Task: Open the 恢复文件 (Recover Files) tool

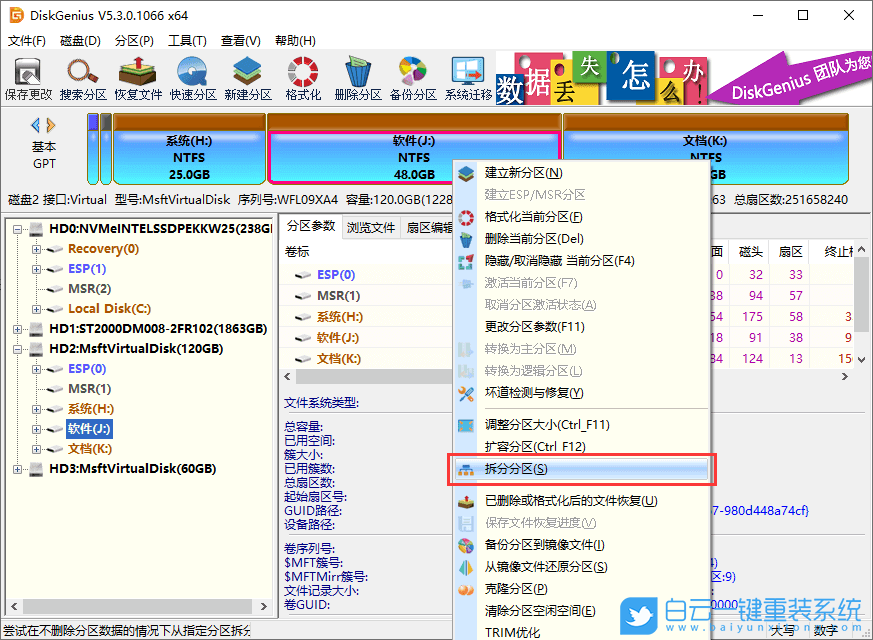Action: click(137, 77)
